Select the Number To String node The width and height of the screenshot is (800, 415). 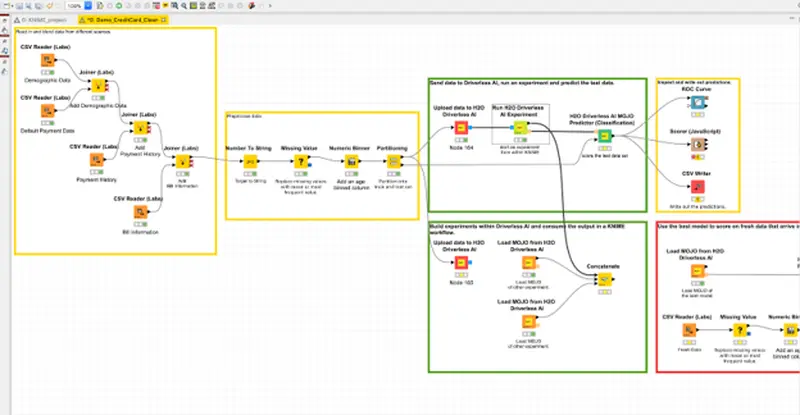click(250, 161)
